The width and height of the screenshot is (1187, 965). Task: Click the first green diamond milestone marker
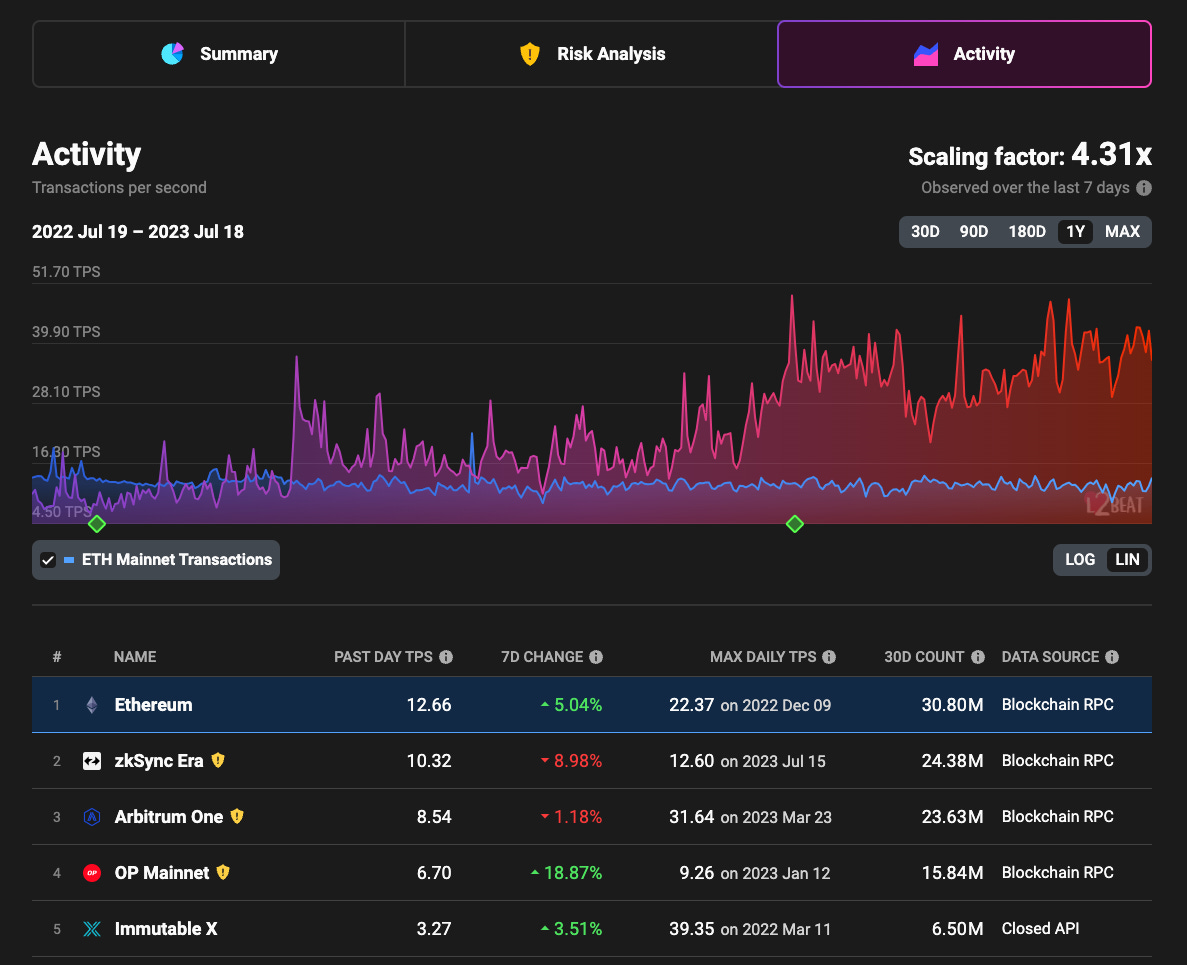pyautogui.click(x=97, y=524)
